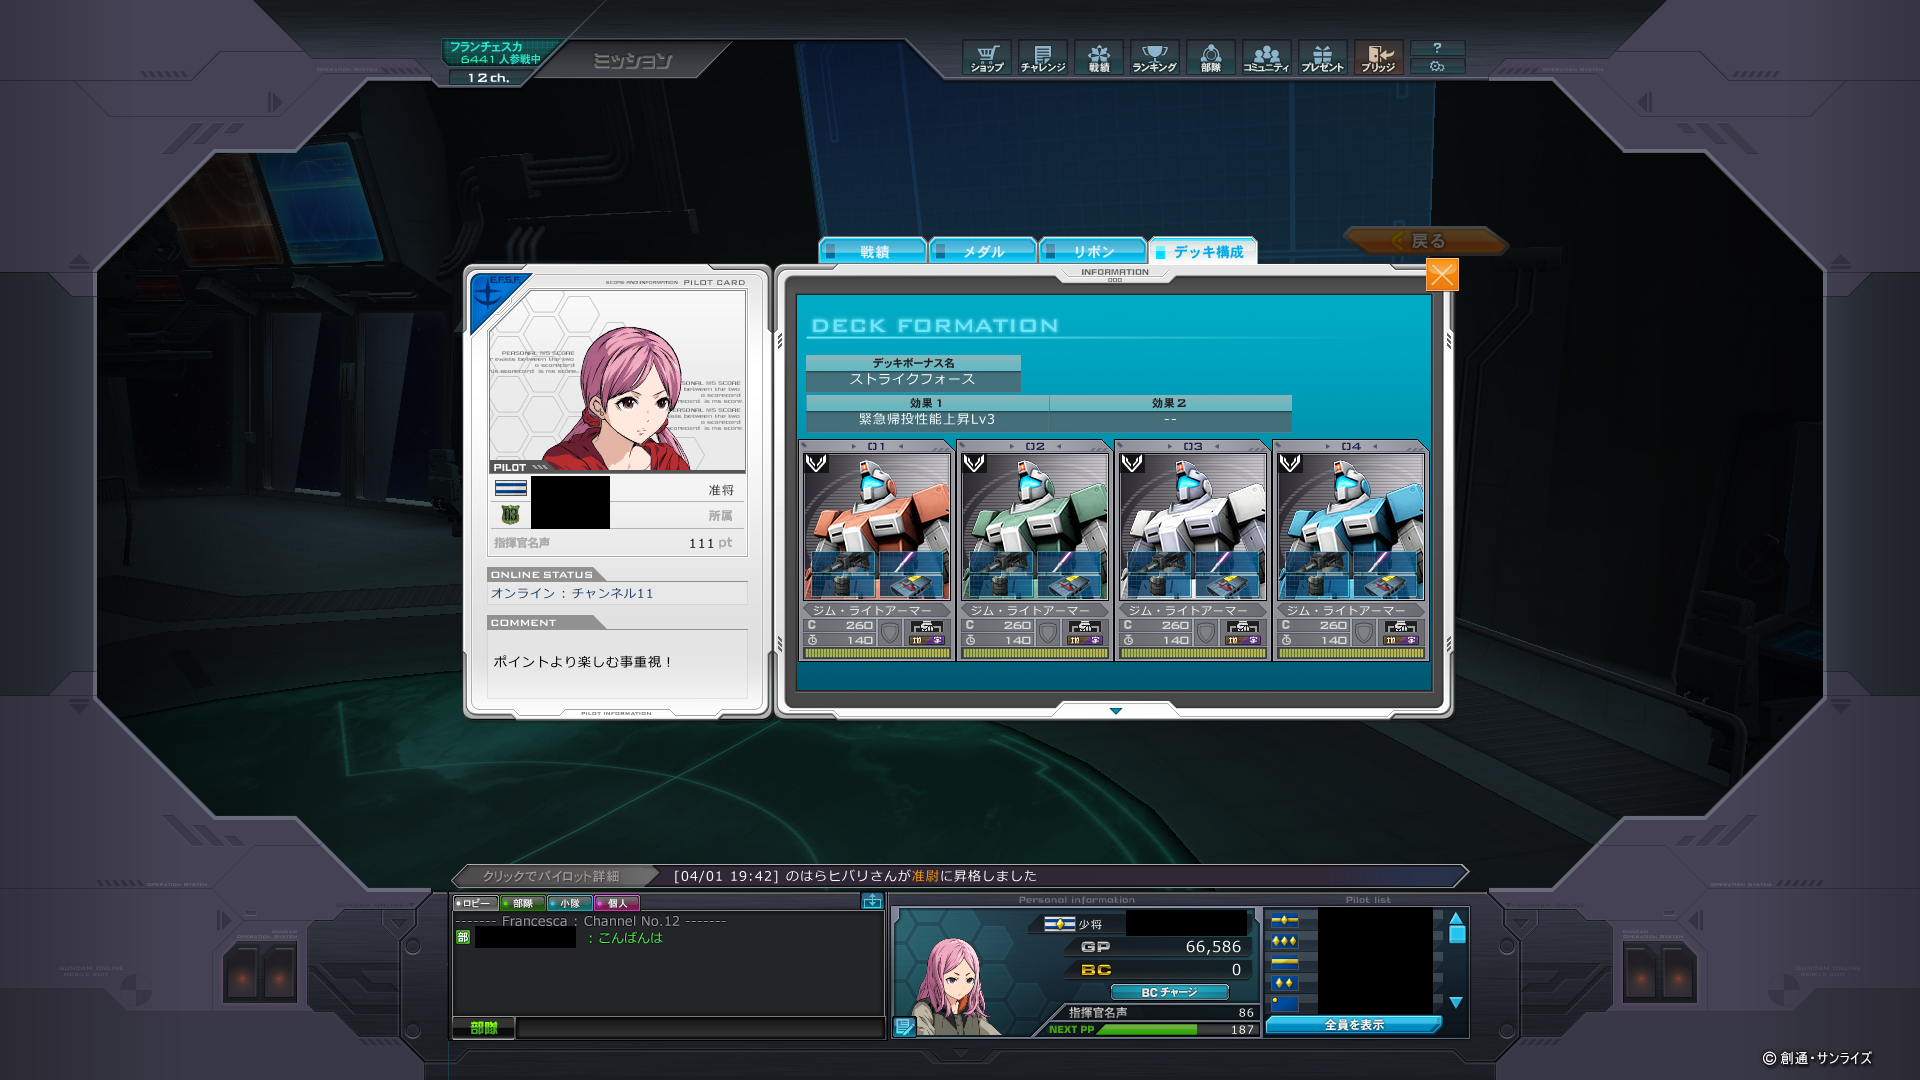1920x1080 pixels.
Task: Click the BC チャージ charge button
Action: click(x=1169, y=993)
